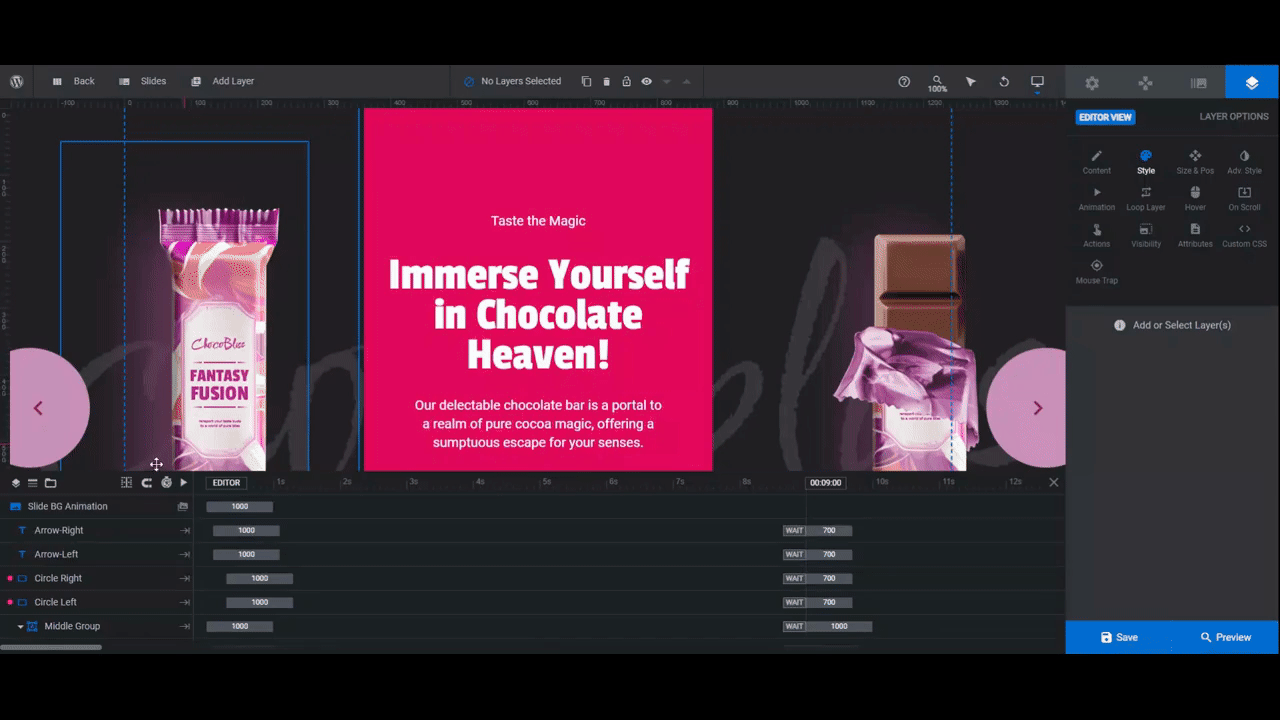Open the navigation options tab
Image resolution: width=1280 pixels, height=720 pixels.
[x=1145, y=83]
